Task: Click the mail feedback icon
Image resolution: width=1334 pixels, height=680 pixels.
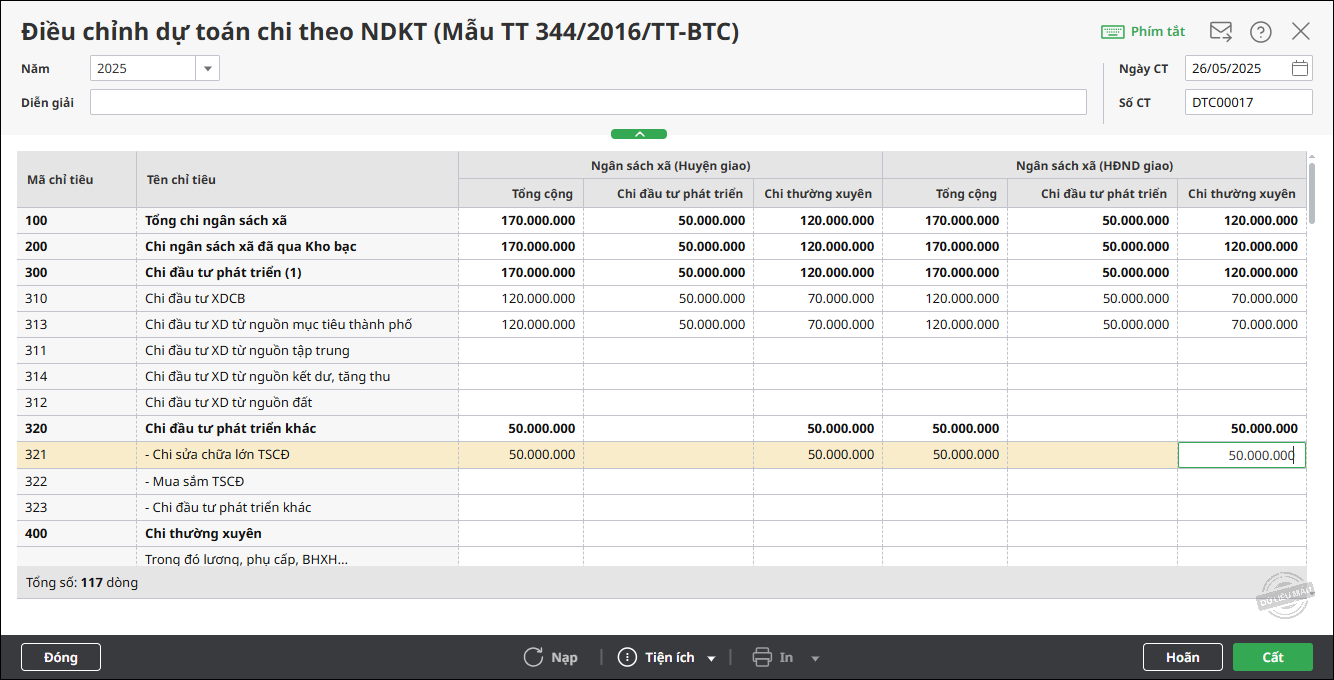Action: pyautogui.click(x=1221, y=32)
